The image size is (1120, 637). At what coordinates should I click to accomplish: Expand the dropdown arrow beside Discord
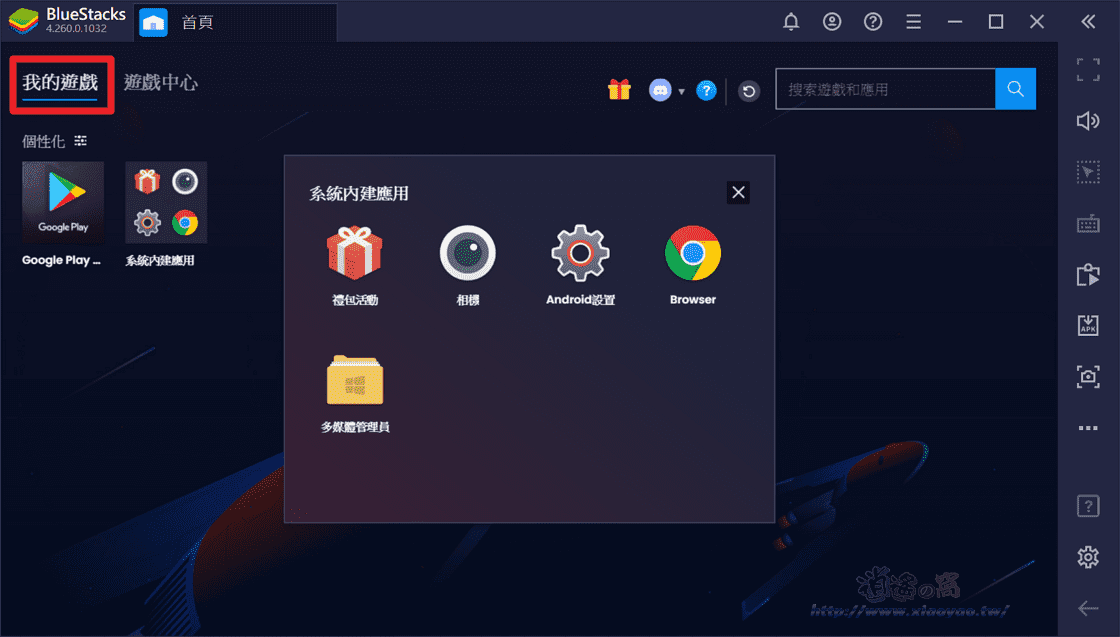pos(681,91)
